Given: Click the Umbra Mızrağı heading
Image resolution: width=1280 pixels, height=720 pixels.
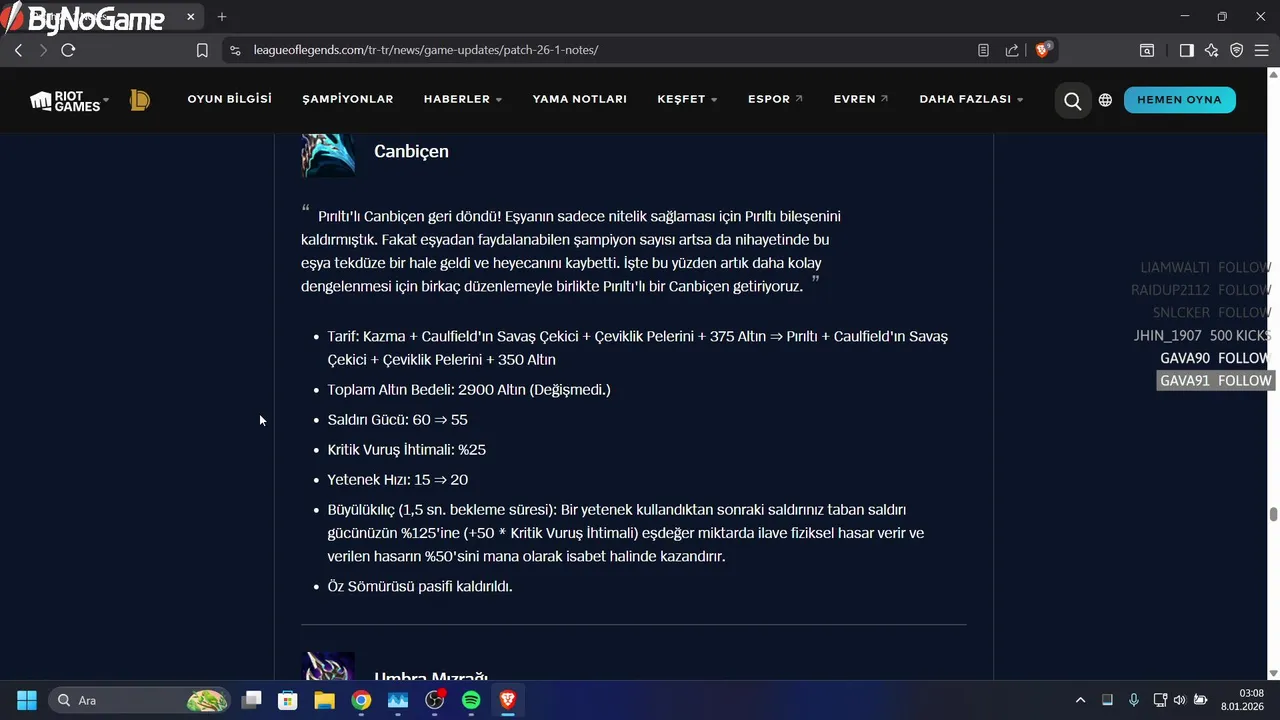Looking at the screenshot, I should point(431,678).
